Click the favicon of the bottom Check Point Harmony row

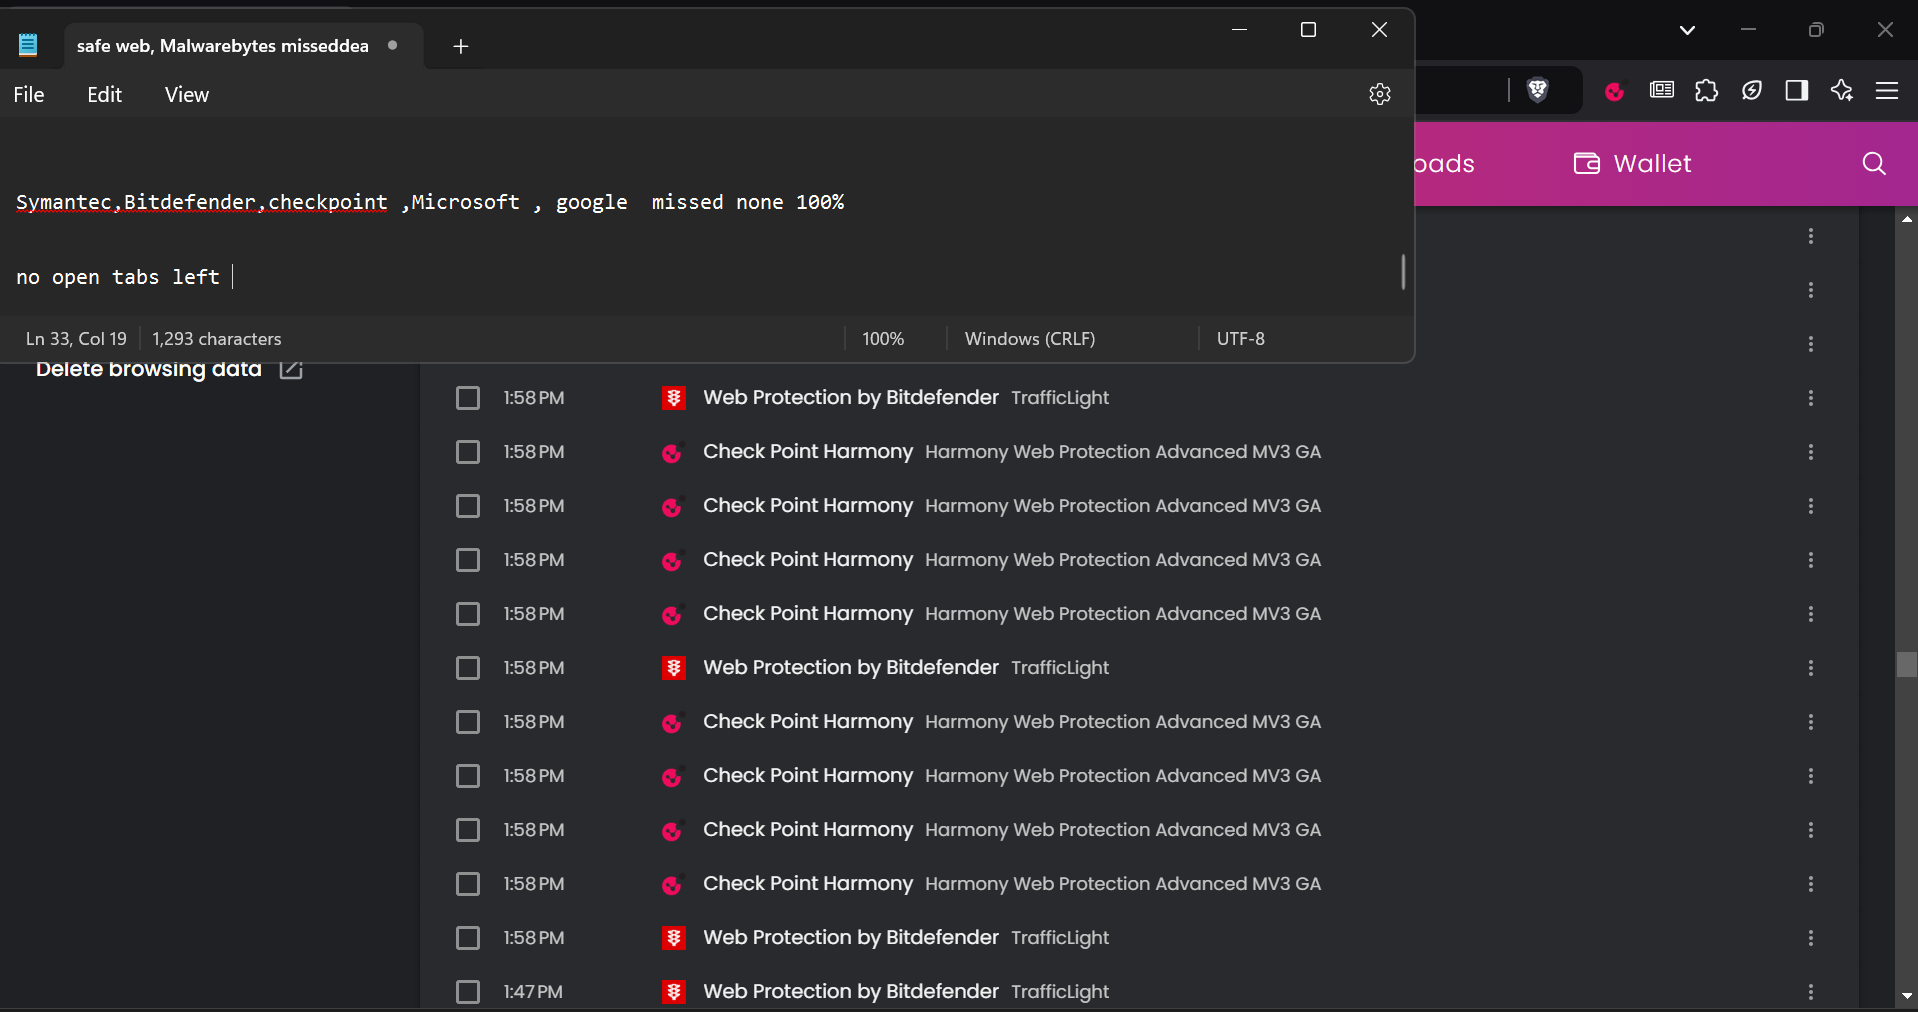[x=672, y=884]
